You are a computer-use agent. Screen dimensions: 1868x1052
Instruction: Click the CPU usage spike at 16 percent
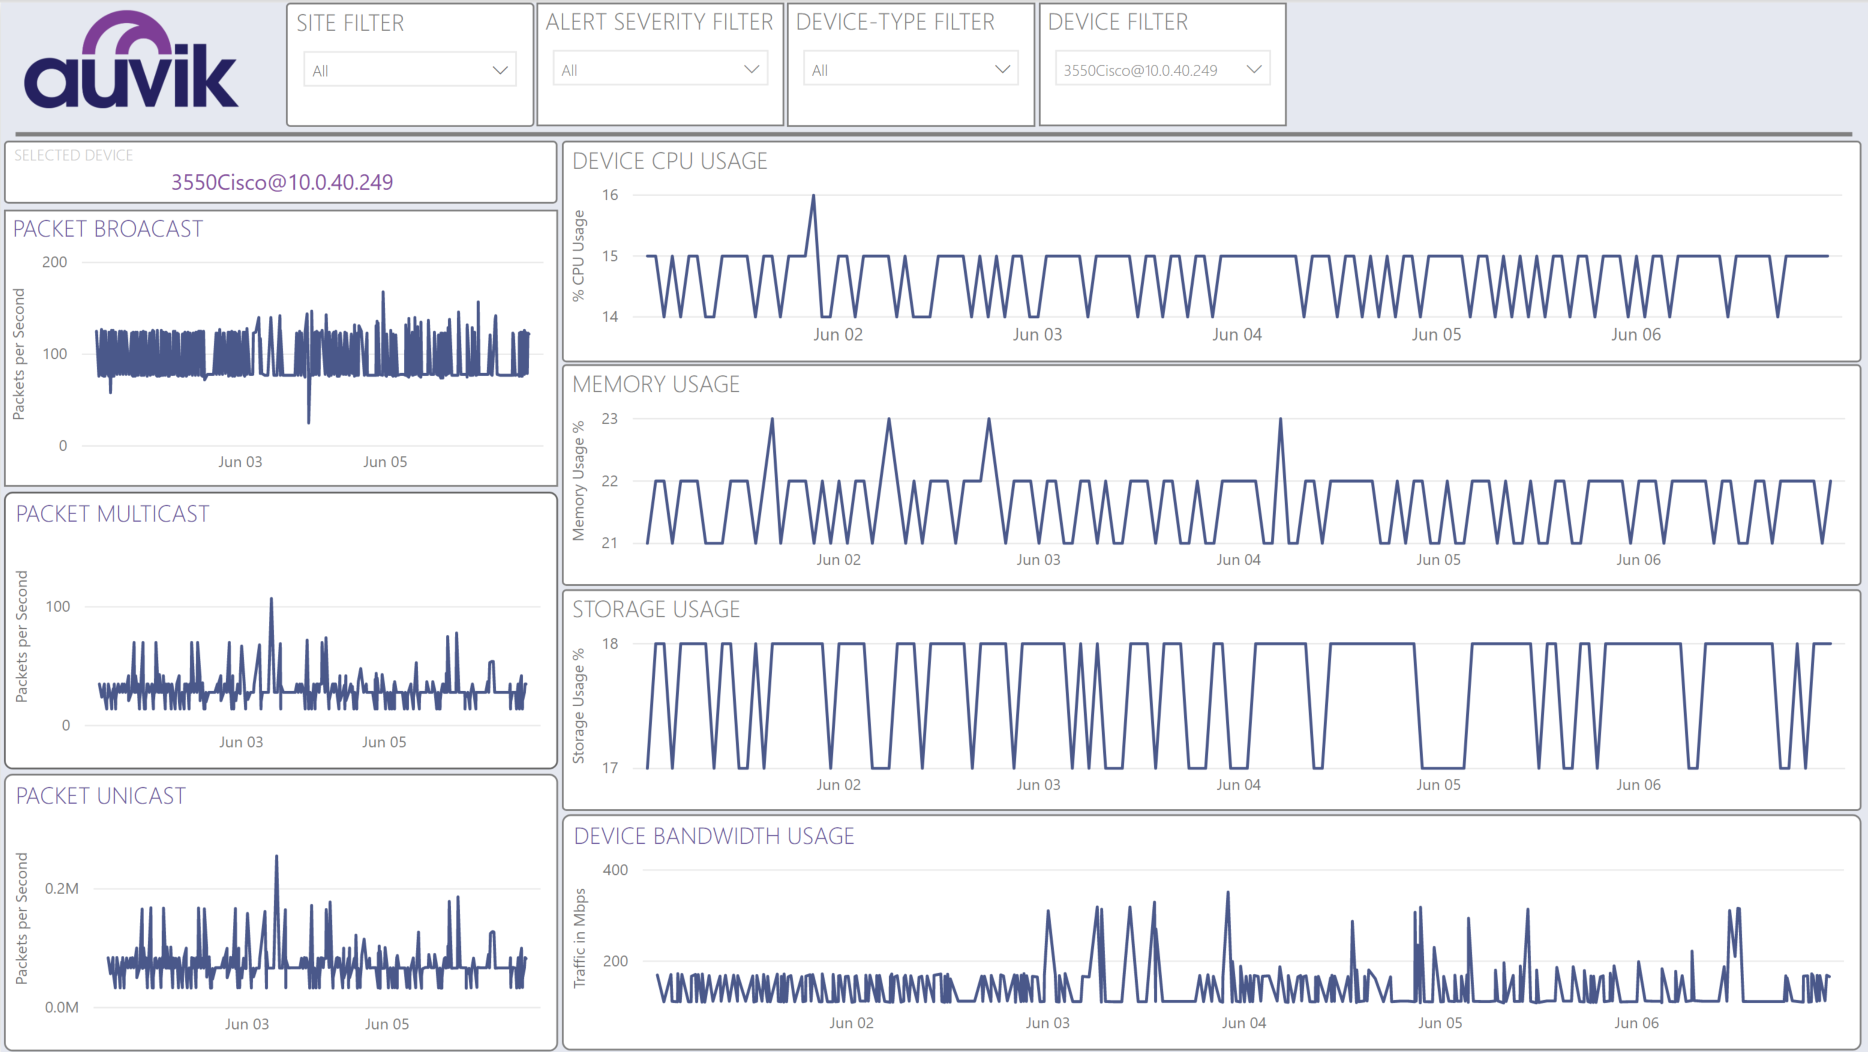[x=813, y=197]
